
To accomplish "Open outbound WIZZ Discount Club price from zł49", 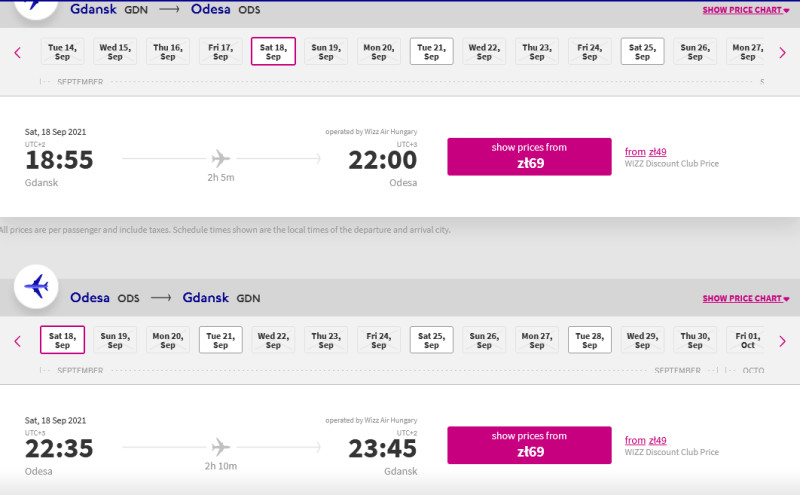I will 645,152.
